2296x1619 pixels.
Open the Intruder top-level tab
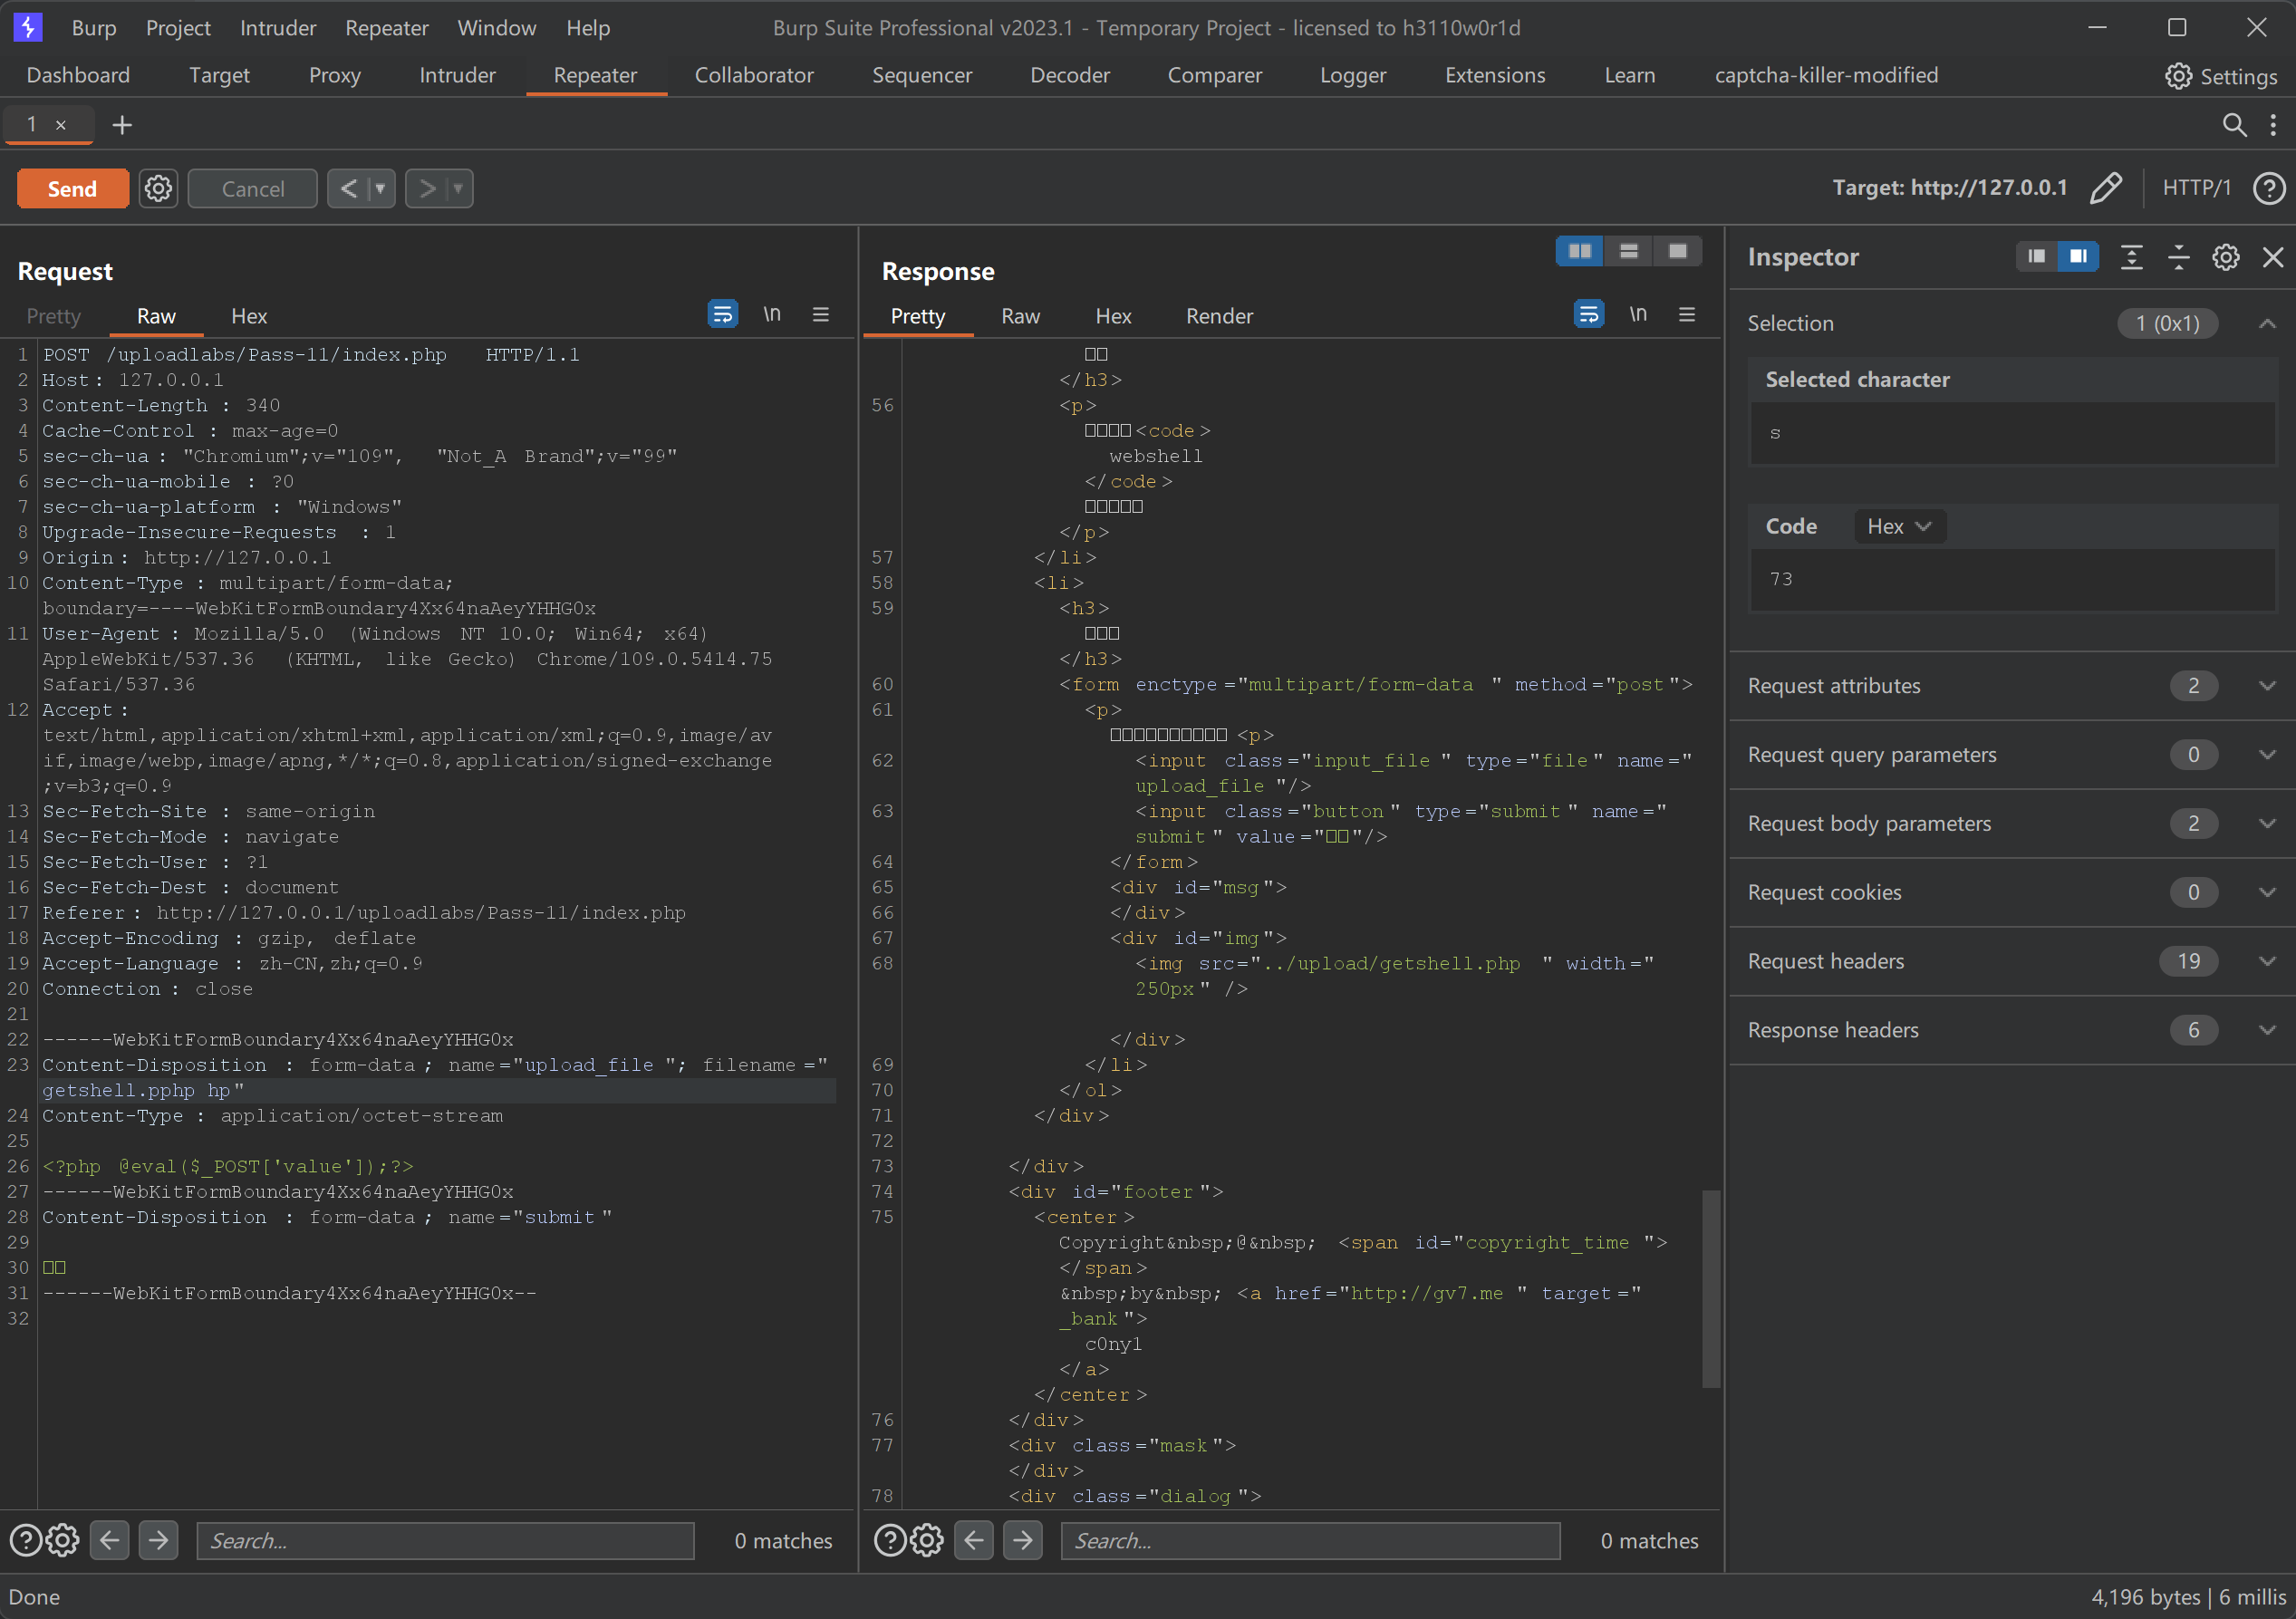tap(457, 75)
